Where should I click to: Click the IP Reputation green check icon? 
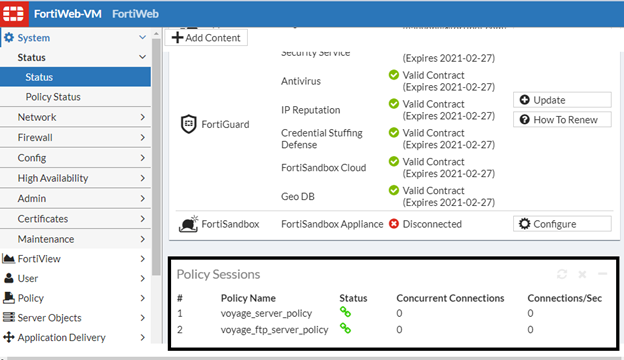click(x=394, y=104)
